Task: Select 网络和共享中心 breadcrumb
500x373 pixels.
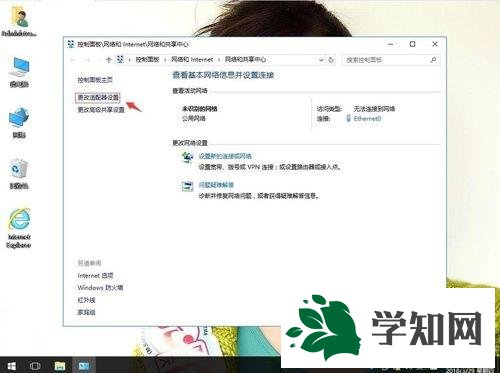Action: (245, 60)
